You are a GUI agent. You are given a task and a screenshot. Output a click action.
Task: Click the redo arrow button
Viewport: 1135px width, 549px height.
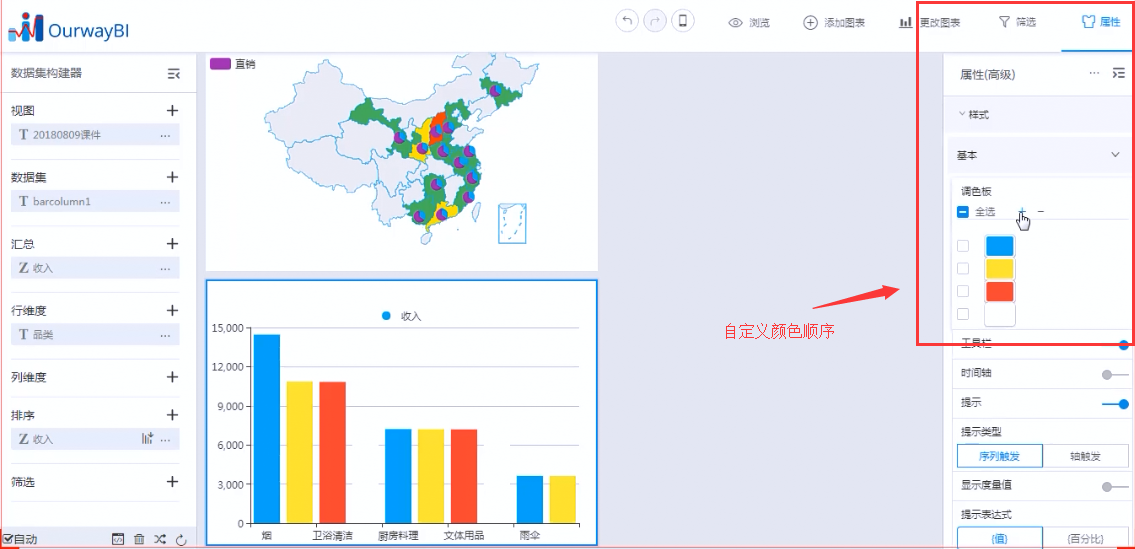click(655, 21)
